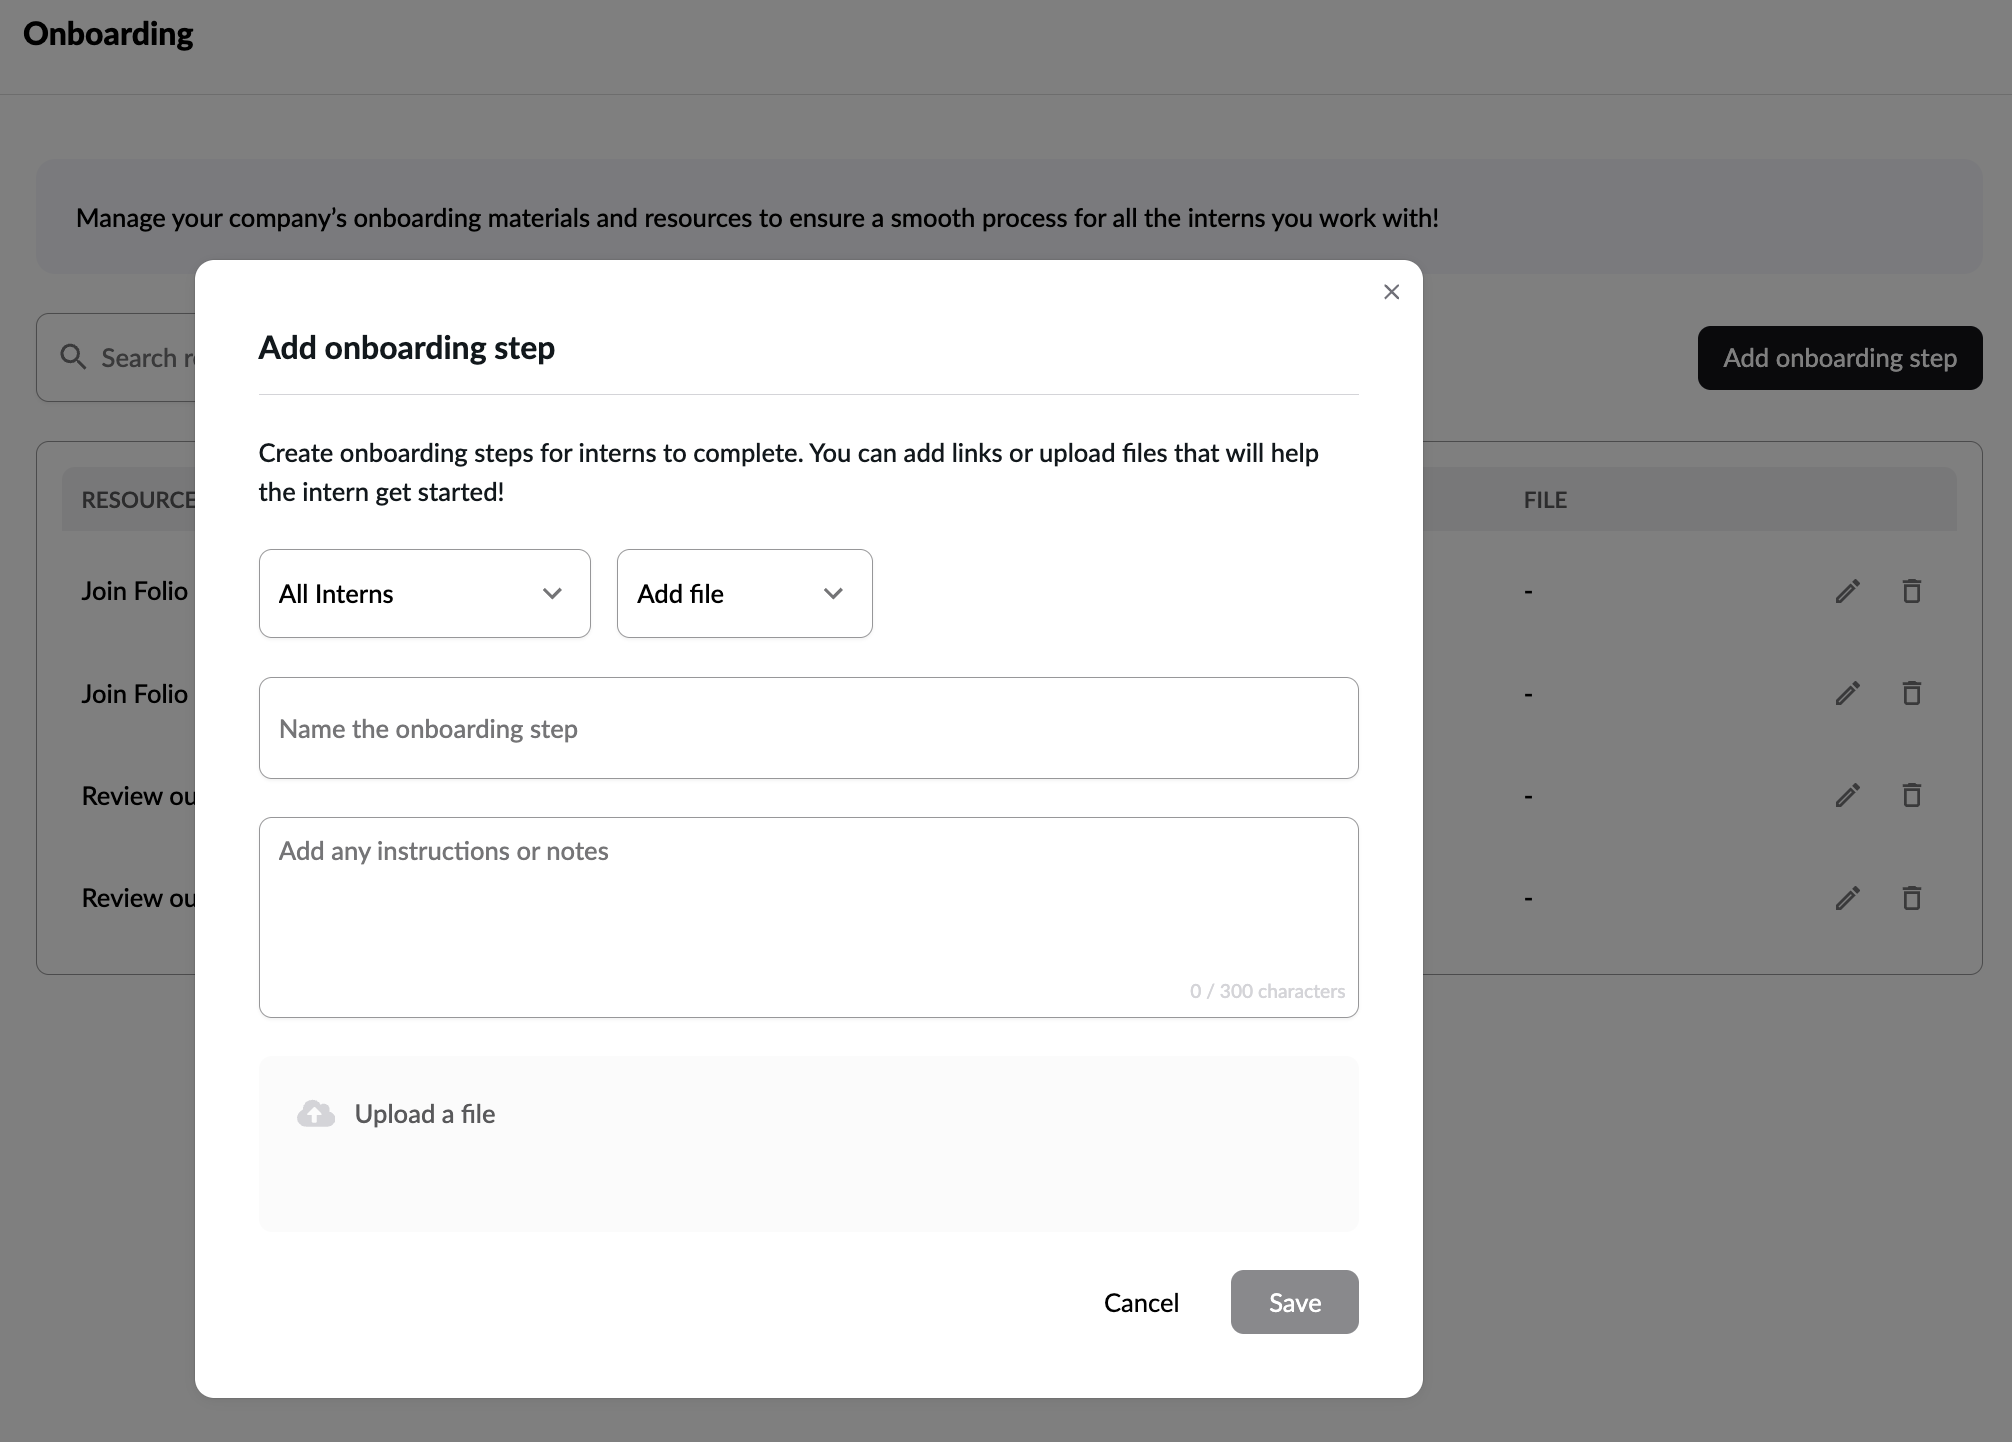Viewport: 2012px width, 1442px height.
Task: Close the Add onboarding step dialog
Action: coord(1391,292)
